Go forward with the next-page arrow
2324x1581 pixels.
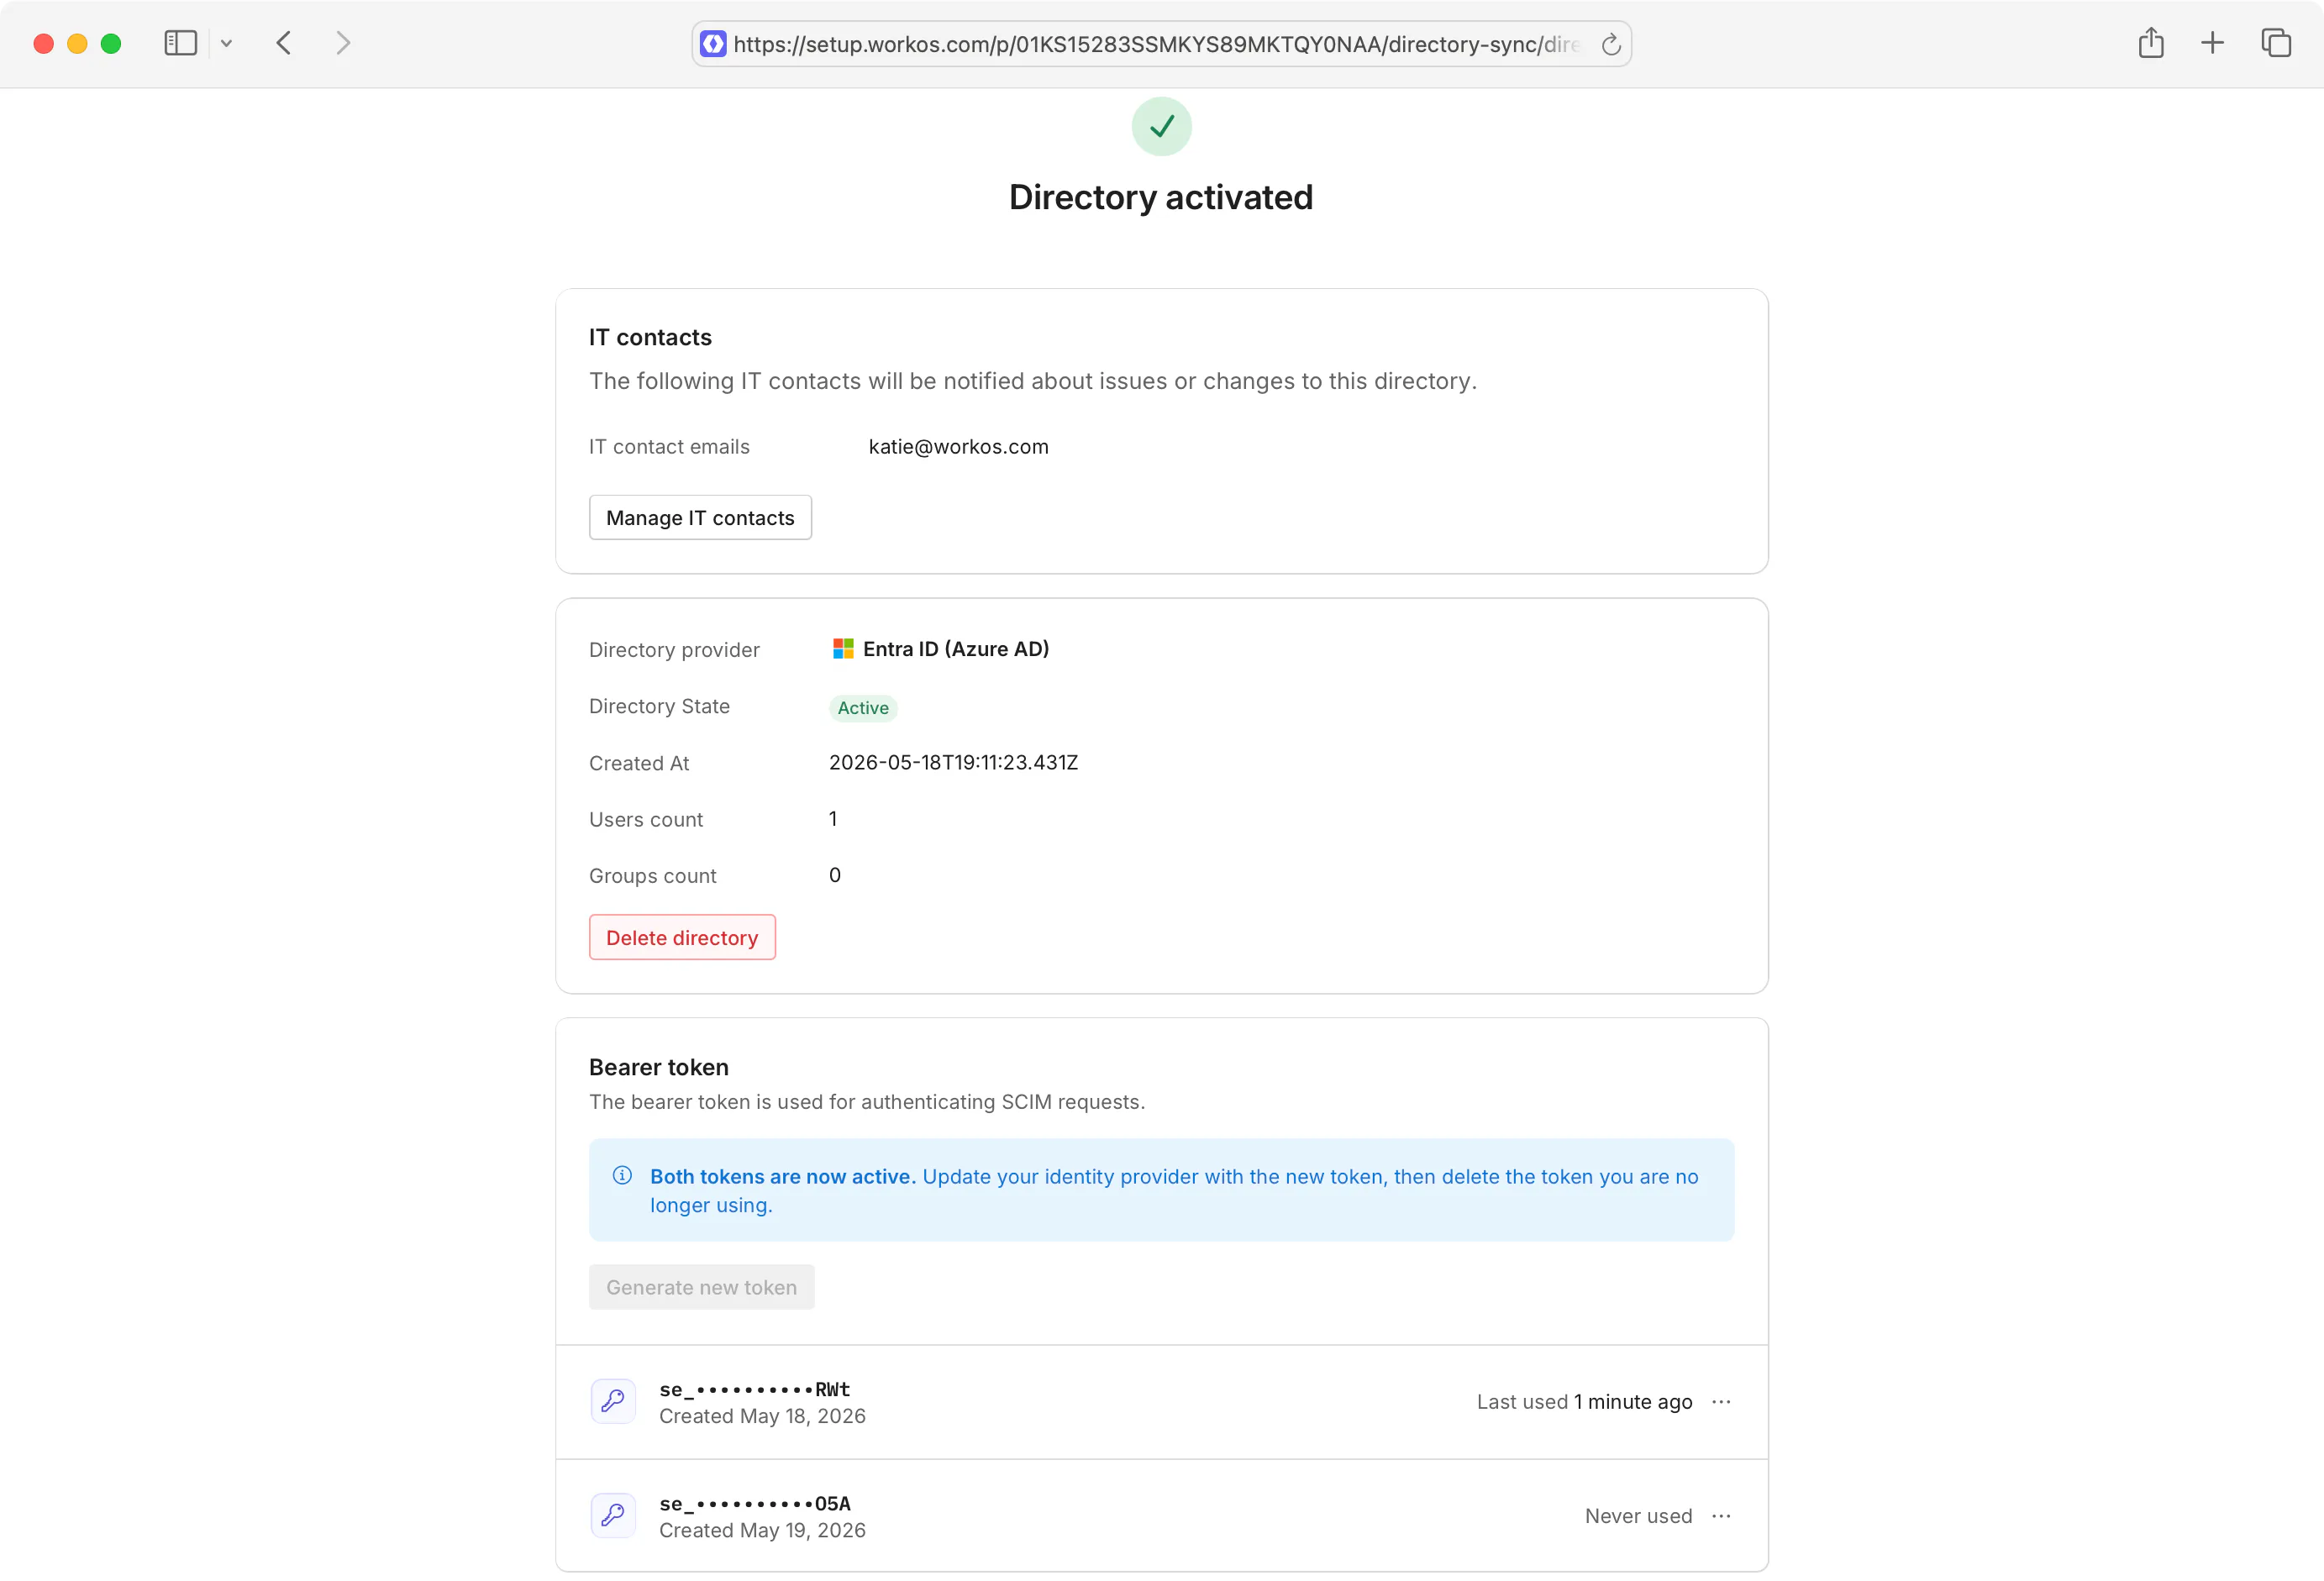343,43
